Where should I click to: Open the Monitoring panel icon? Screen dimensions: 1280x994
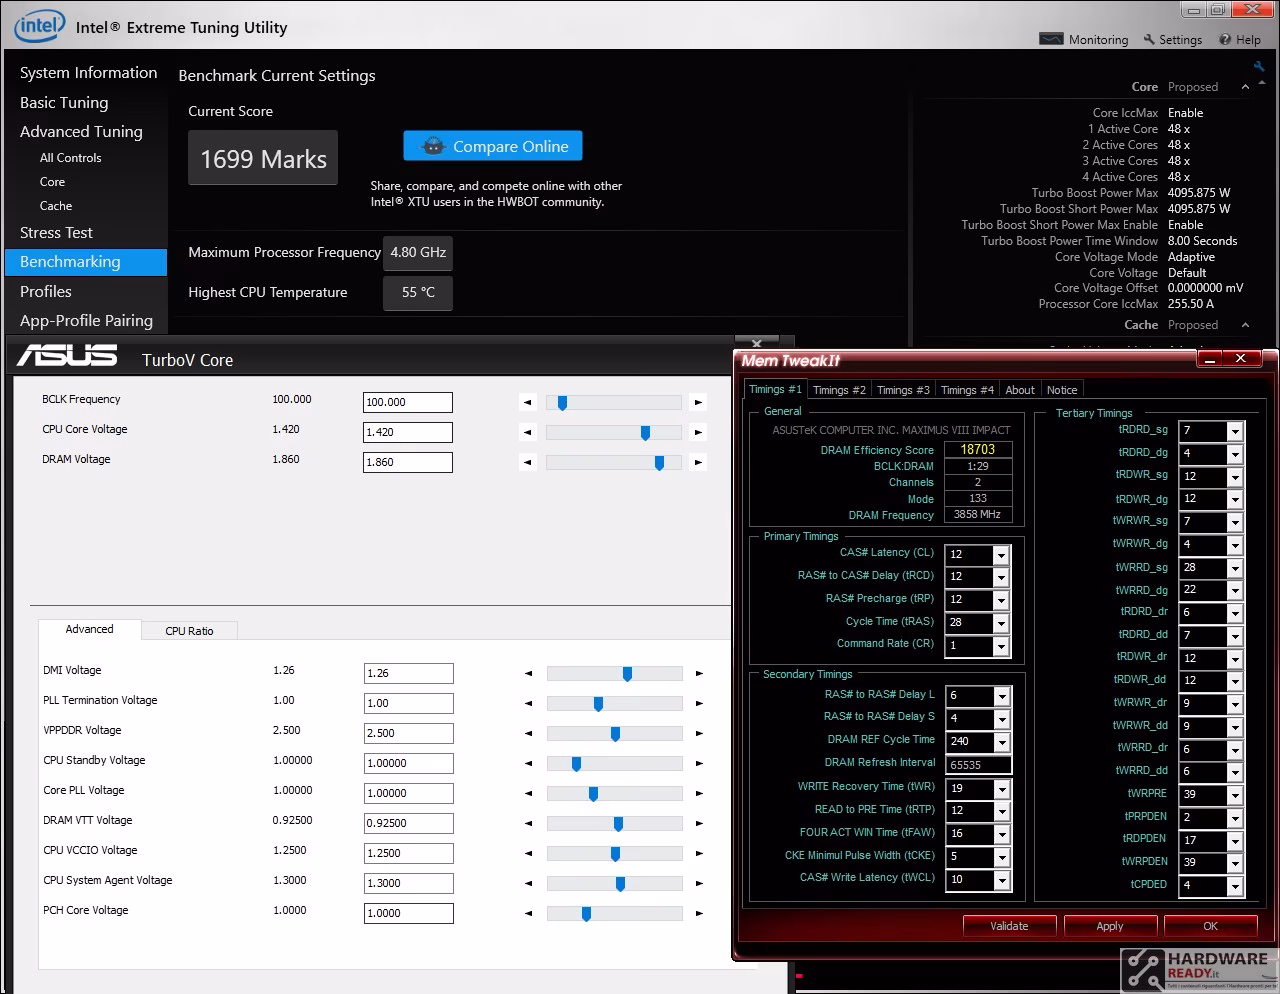click(1051, 39)
